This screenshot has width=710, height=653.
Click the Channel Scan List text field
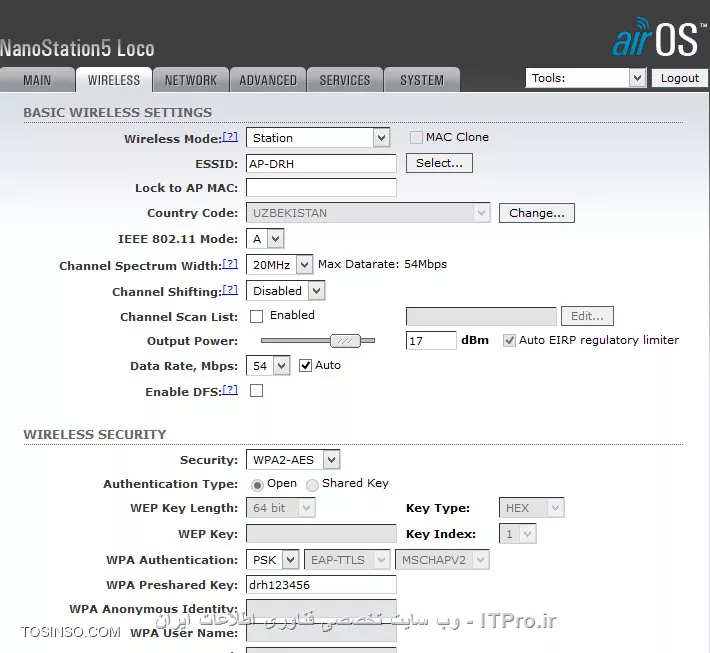pos(481,316)
